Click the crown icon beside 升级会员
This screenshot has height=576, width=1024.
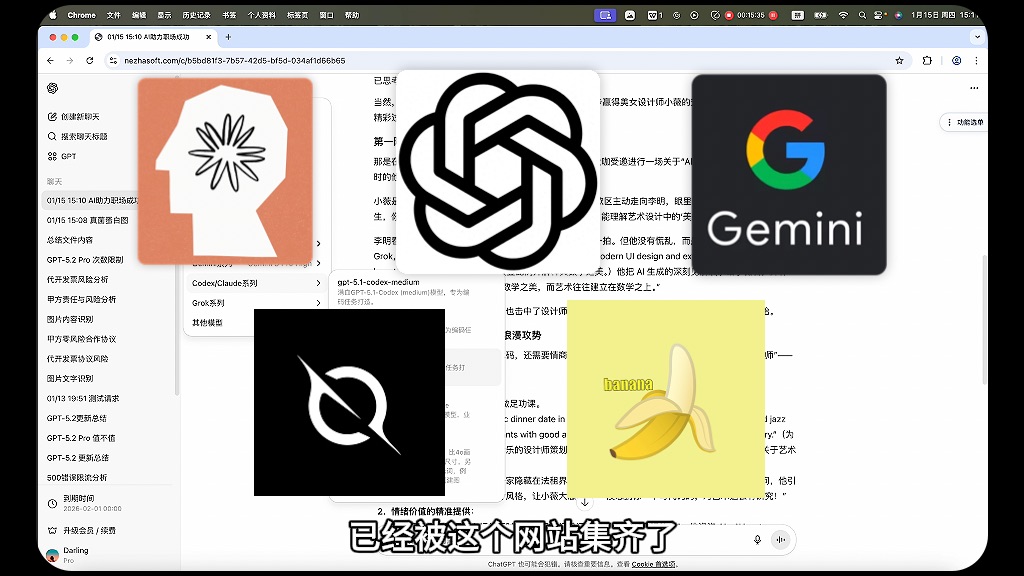pos(52,530)
